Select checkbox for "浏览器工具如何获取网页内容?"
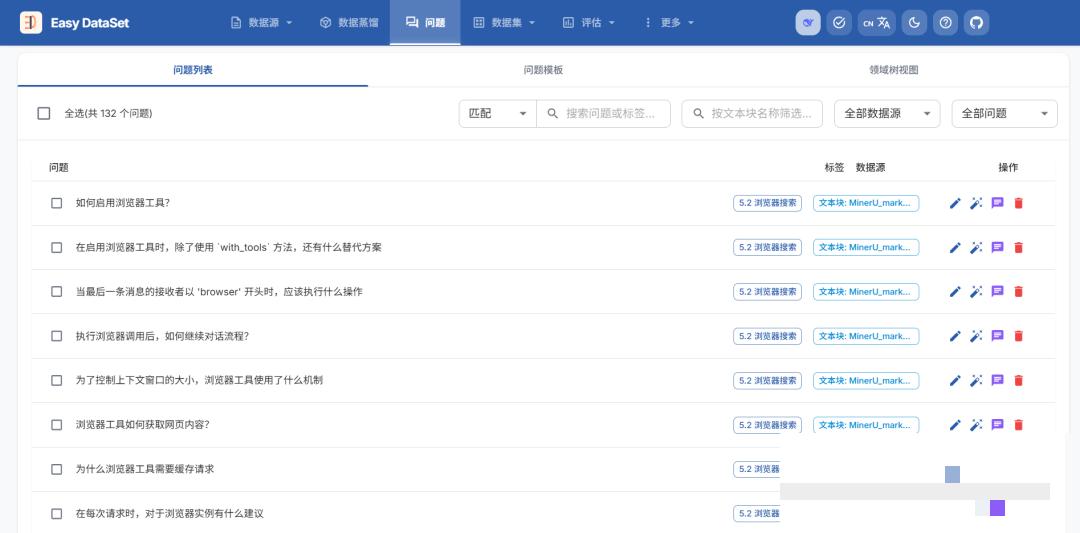This screenshot has width=1080, height=533. click(x=56, y=425)
